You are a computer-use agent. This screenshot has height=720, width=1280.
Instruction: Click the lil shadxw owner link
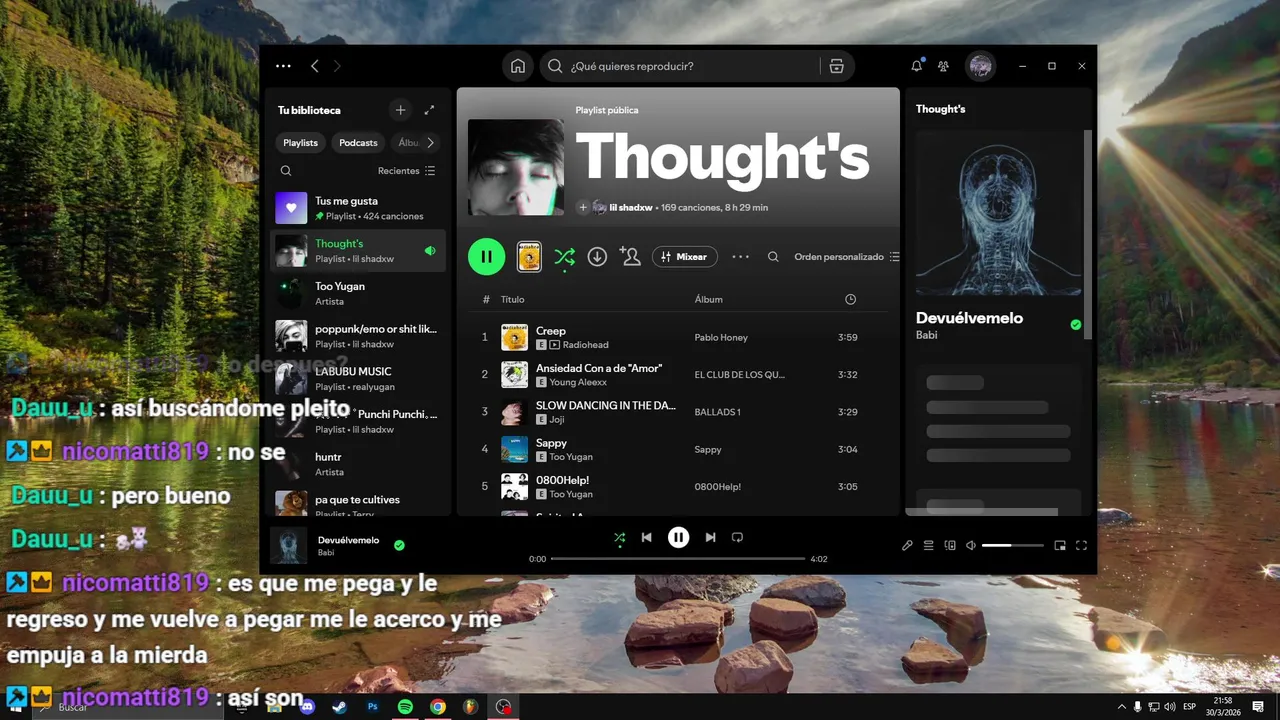click(x=631, y=207)
